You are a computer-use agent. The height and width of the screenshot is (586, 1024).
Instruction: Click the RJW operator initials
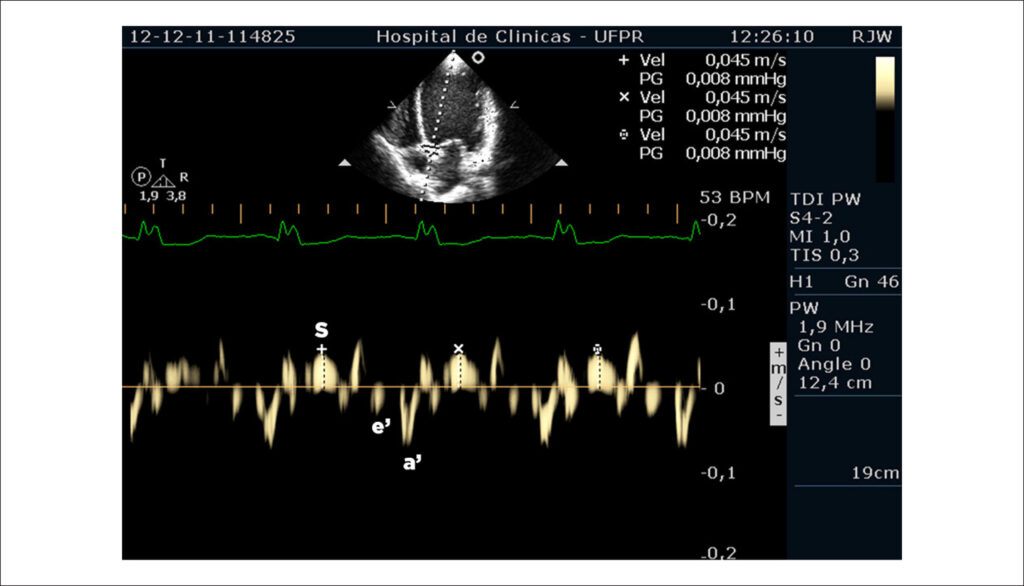(x=872, y=37)
